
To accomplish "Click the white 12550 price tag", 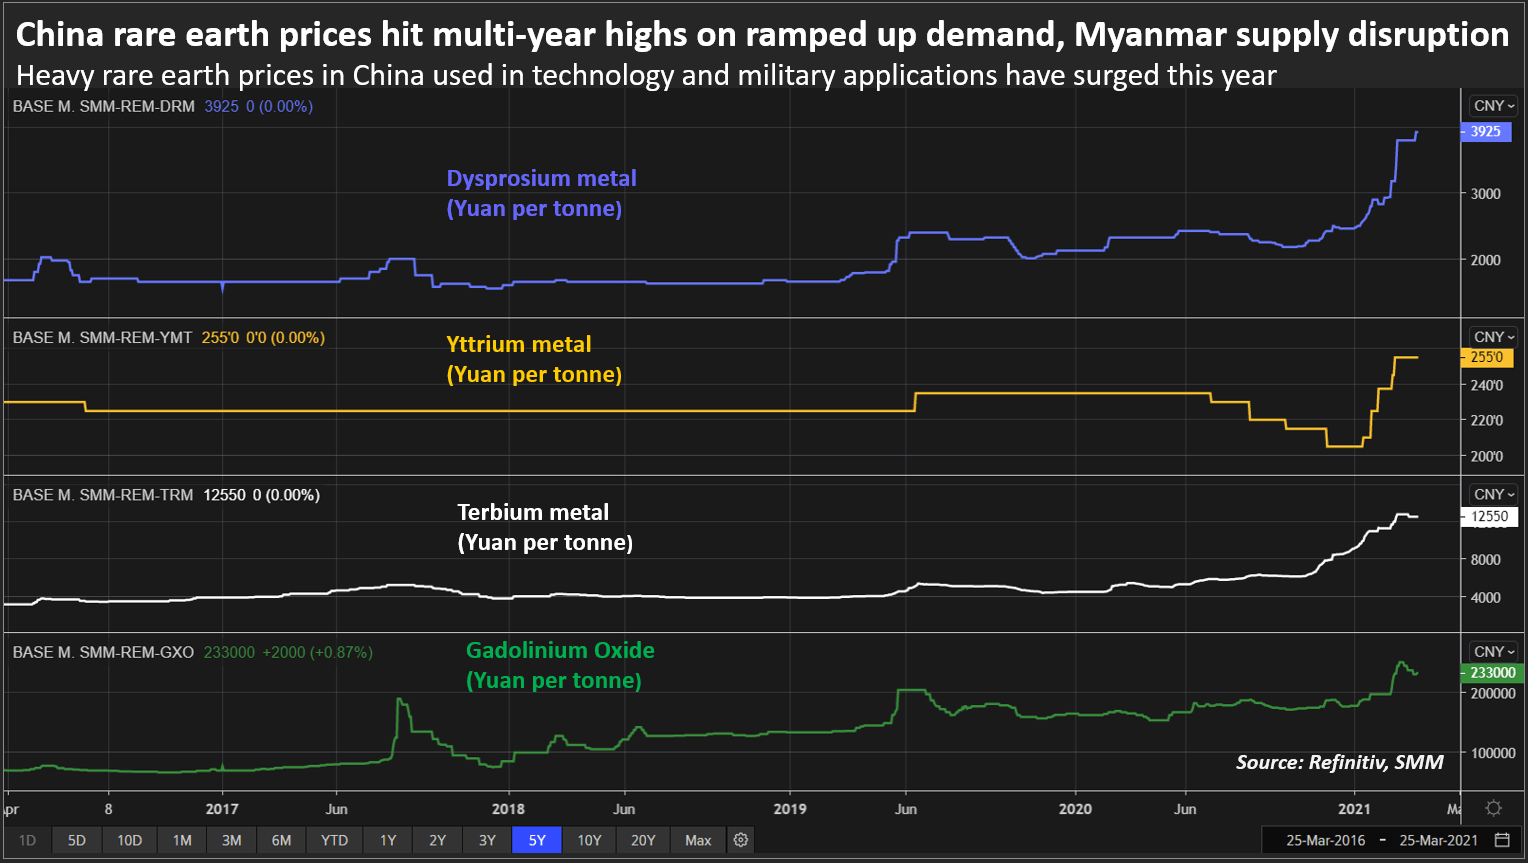I will pyautogui.click(x=1489, y=516).
